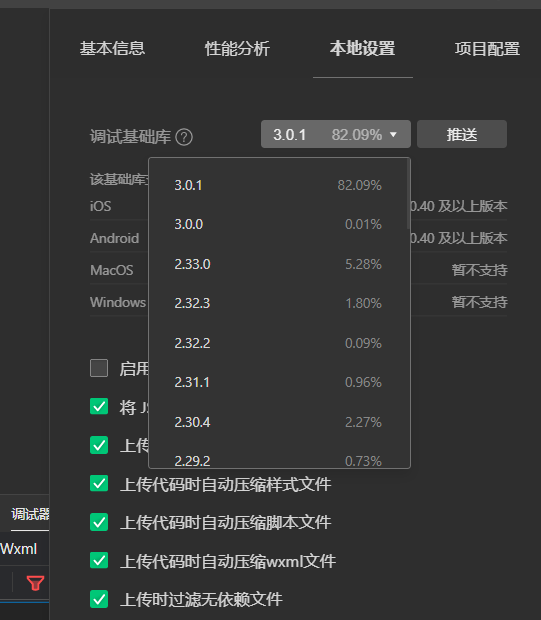This screenshot has height=620, width=541.
Task: Uncheck 上传代码时自动压缩脚本文件
Action: 99,522
